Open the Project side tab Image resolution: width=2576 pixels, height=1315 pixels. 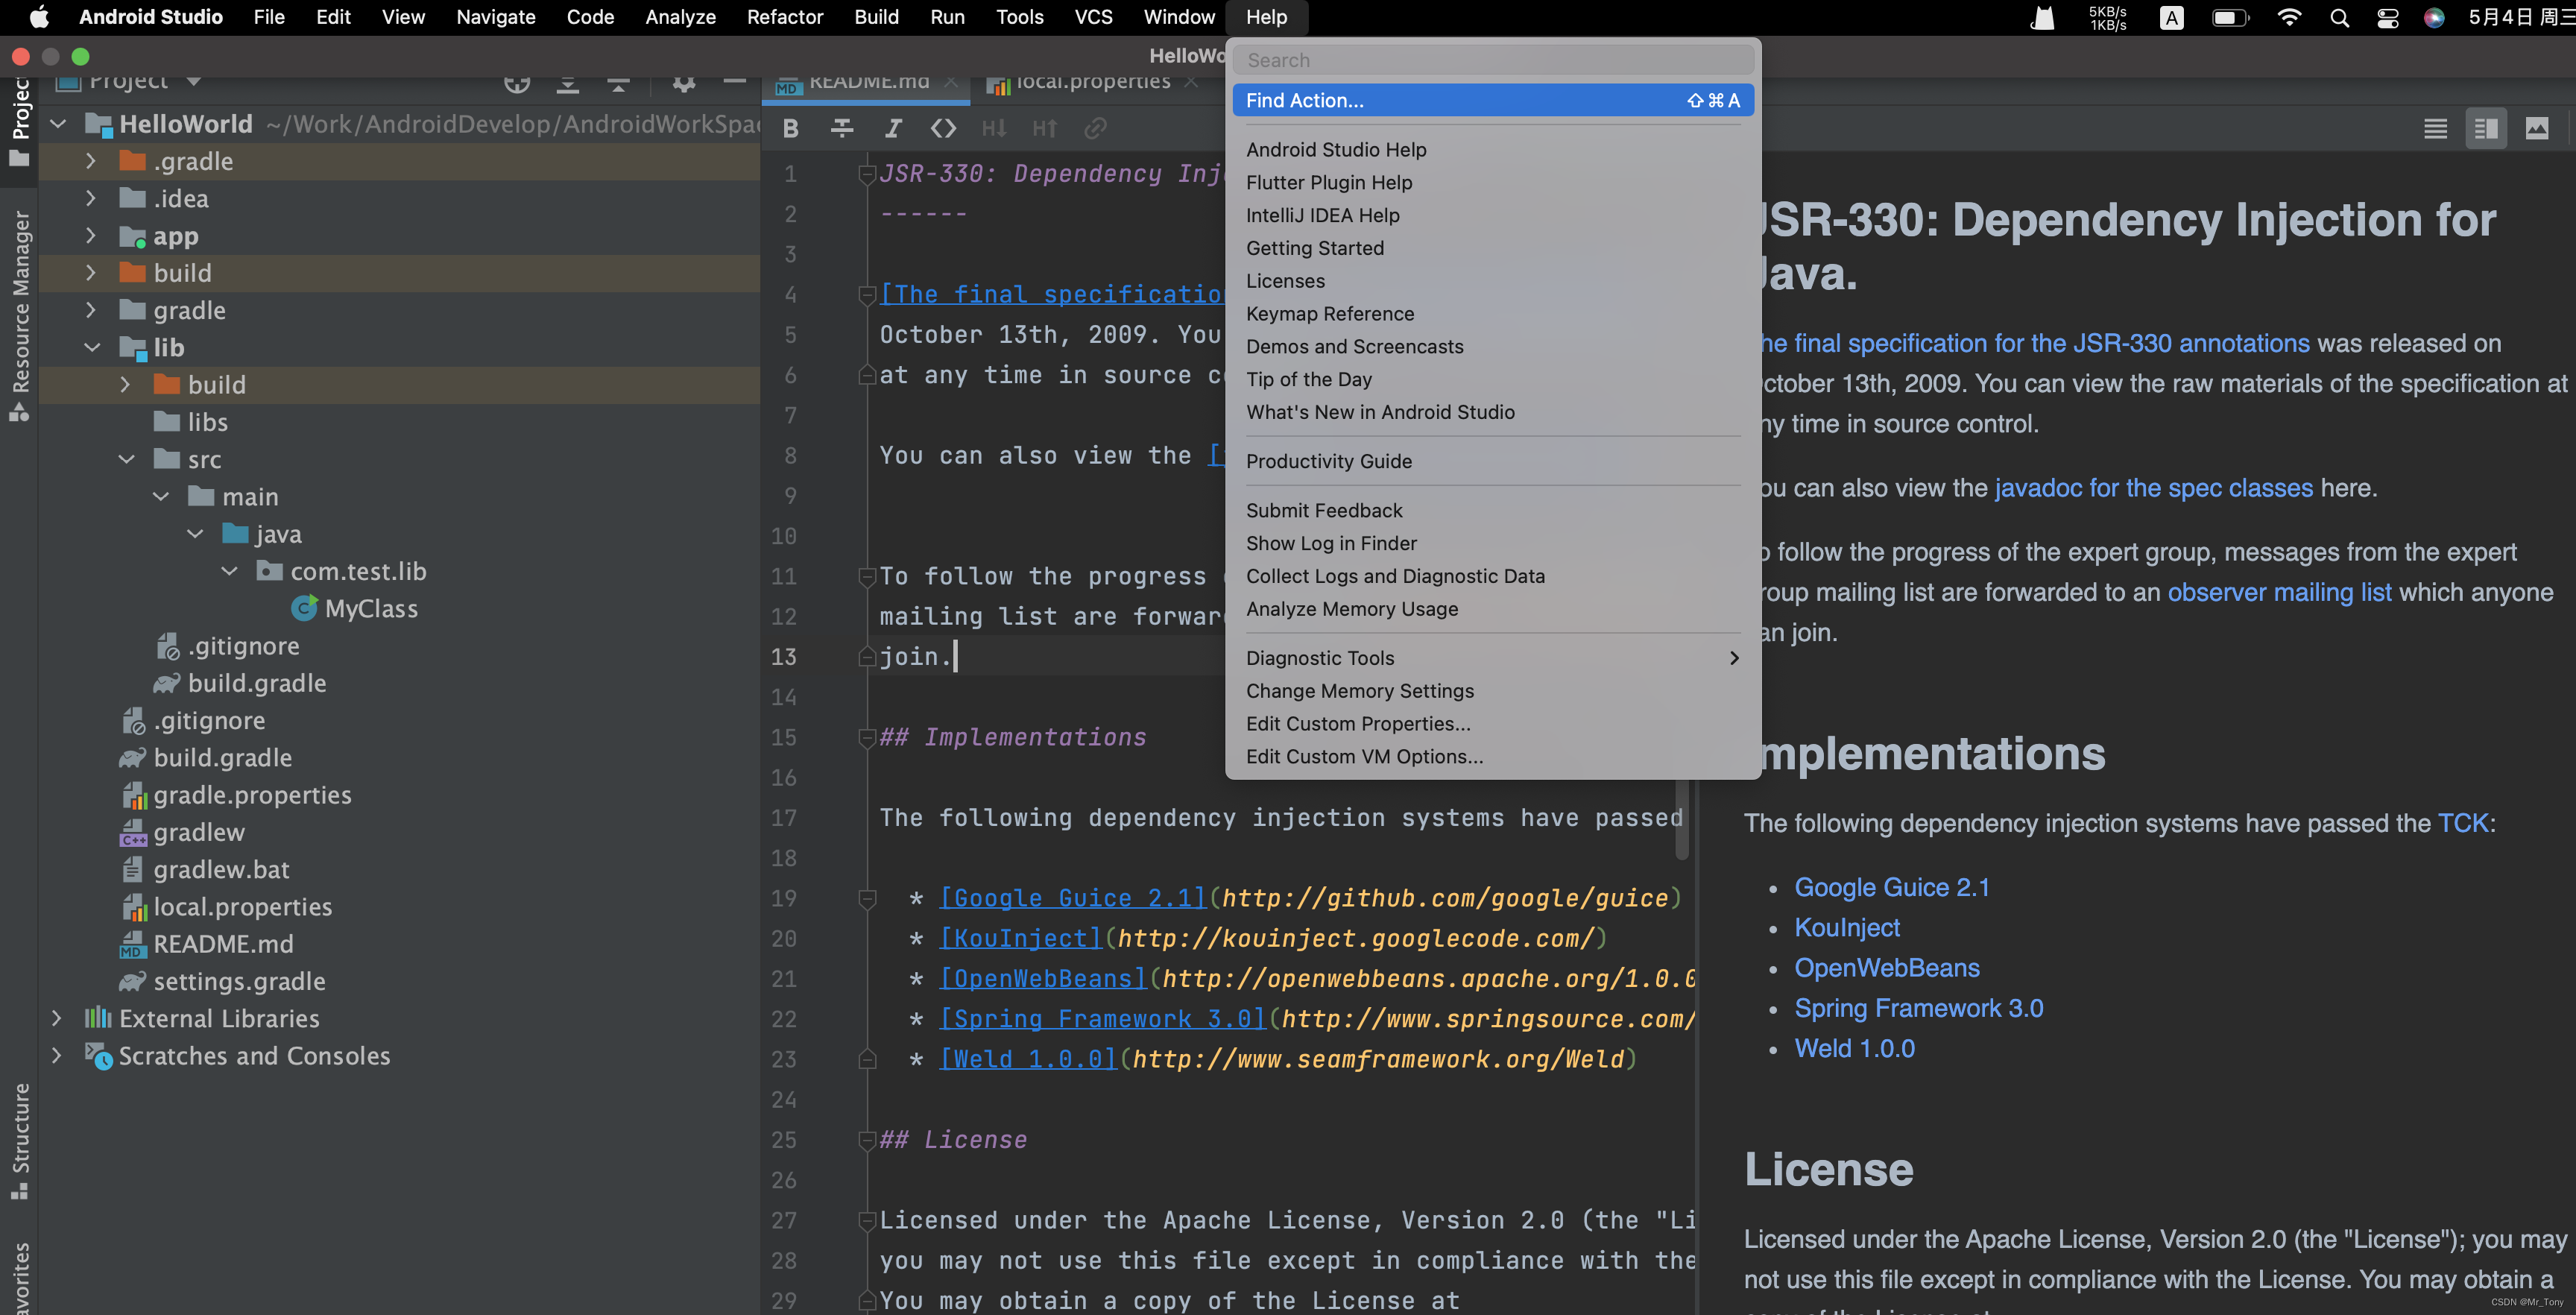pyautogui.click(x=19, y=122)
